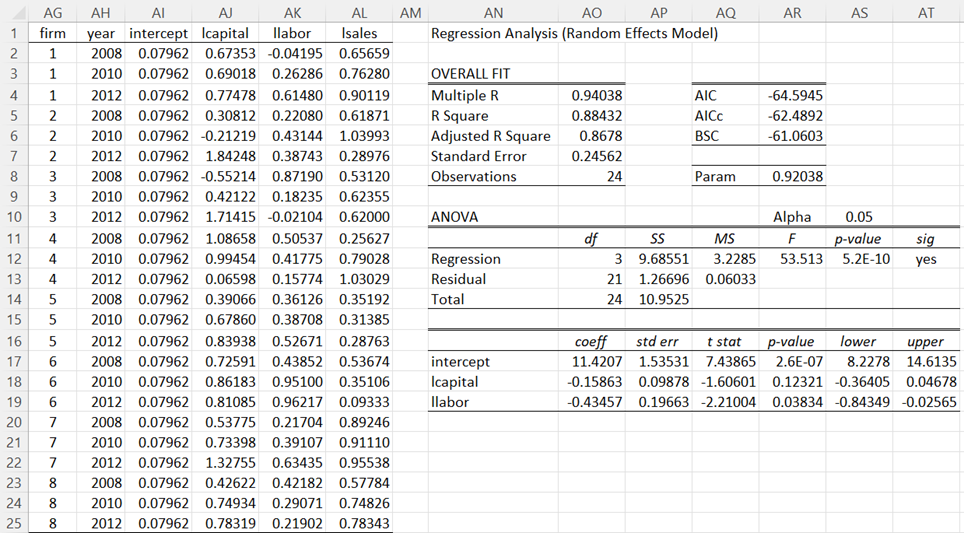Click the intercept coeff value 11.4207

click(597, 361)
